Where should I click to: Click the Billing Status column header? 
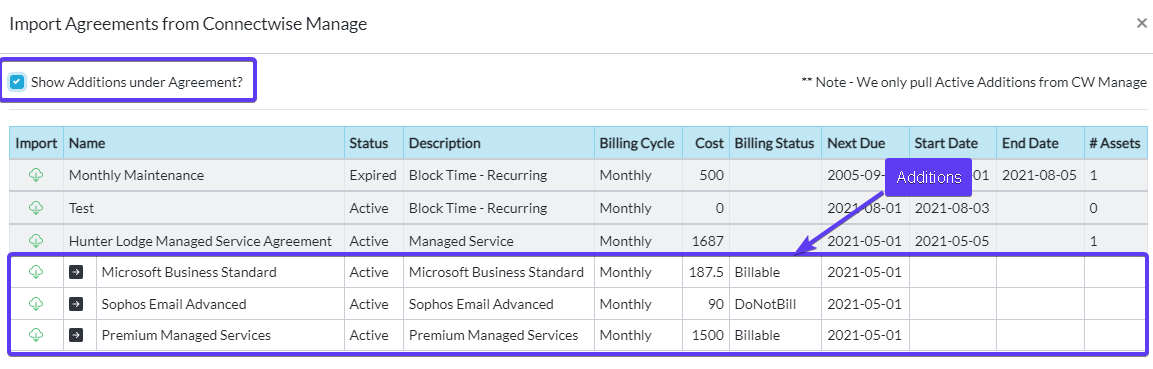(774, 143)
